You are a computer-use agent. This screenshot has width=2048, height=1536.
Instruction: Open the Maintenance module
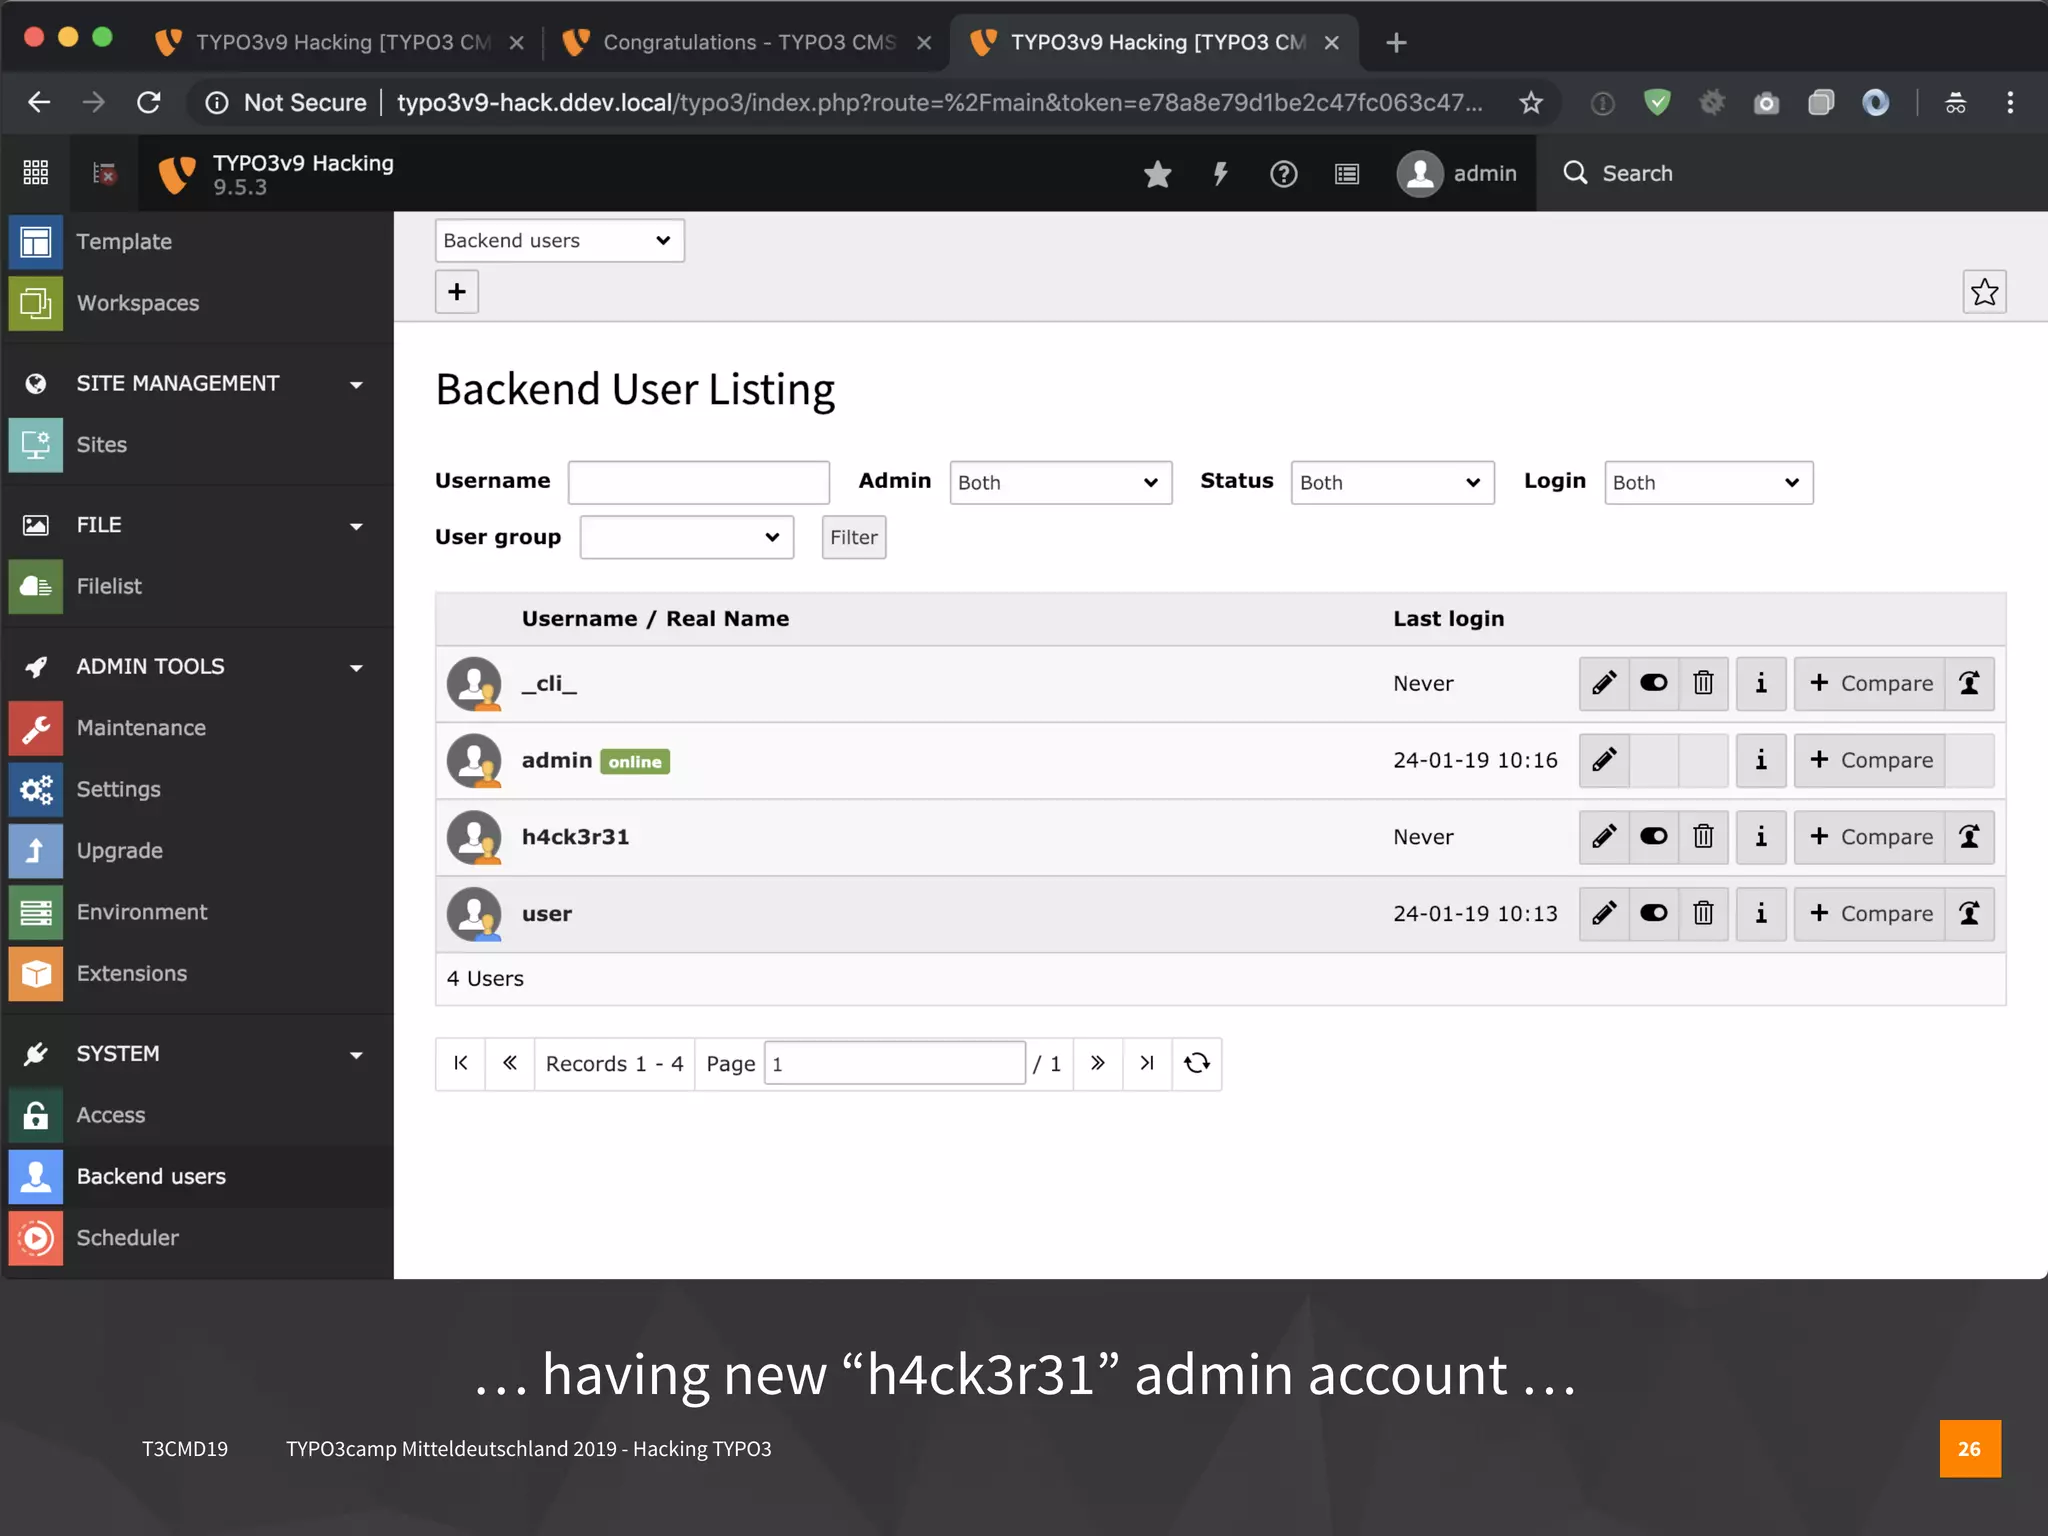[197, 728]
